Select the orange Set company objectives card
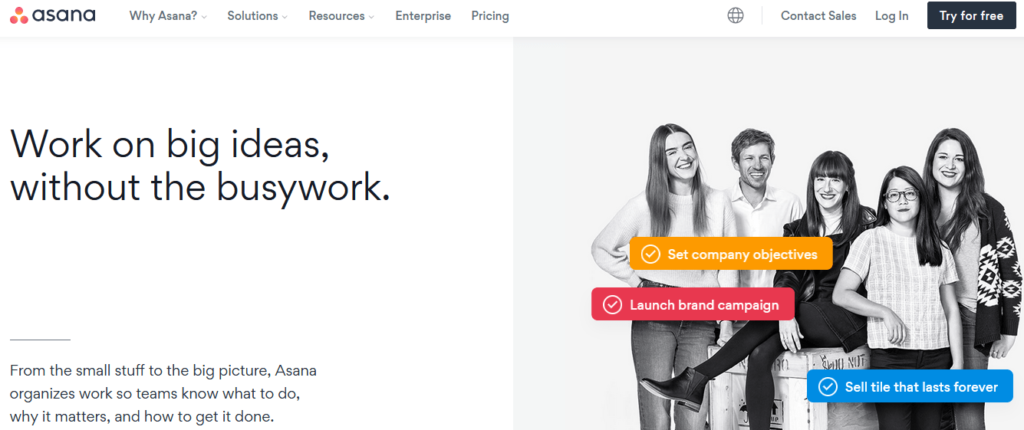The image size is (1024, 430). click(731, 254)
